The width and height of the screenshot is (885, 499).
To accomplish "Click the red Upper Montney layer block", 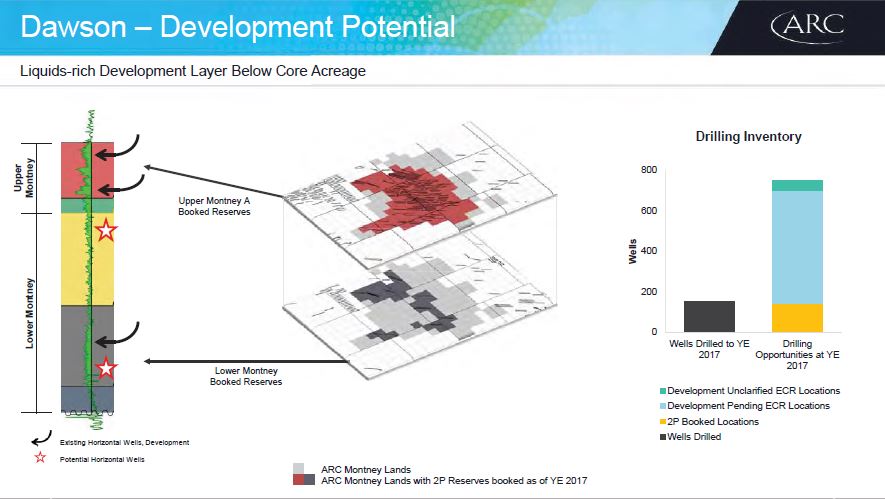I will tap(87, 170).
